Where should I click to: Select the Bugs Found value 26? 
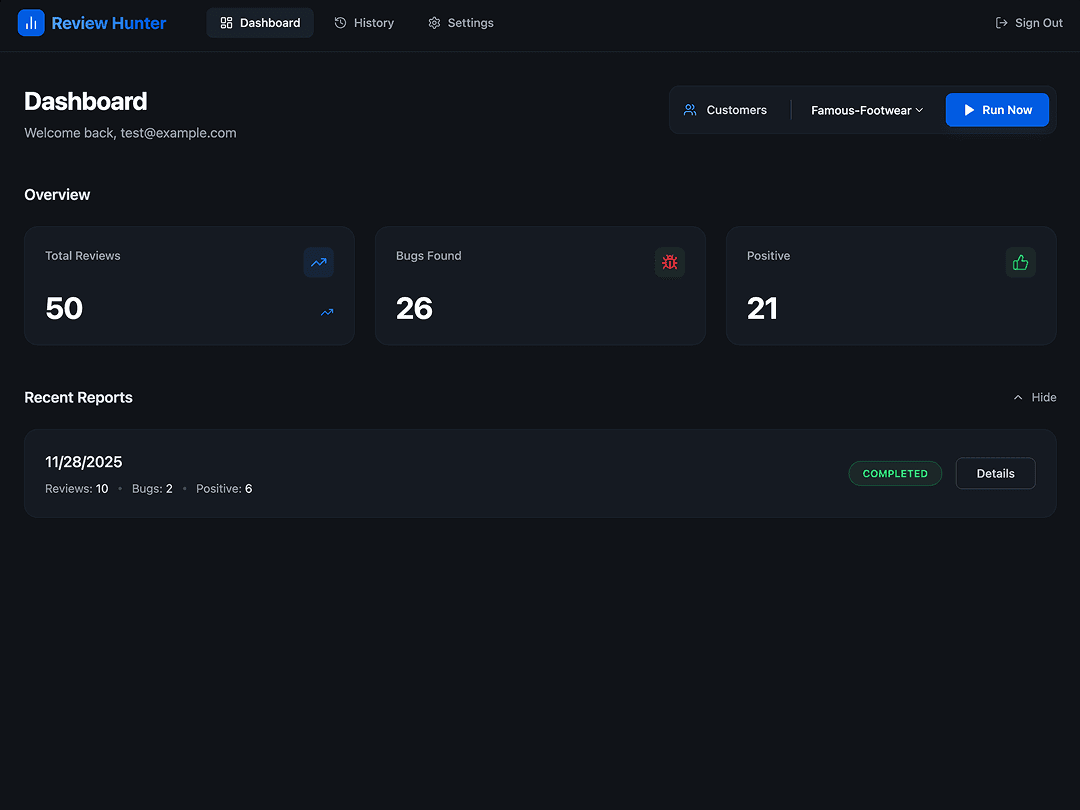(x=414, y=309)
